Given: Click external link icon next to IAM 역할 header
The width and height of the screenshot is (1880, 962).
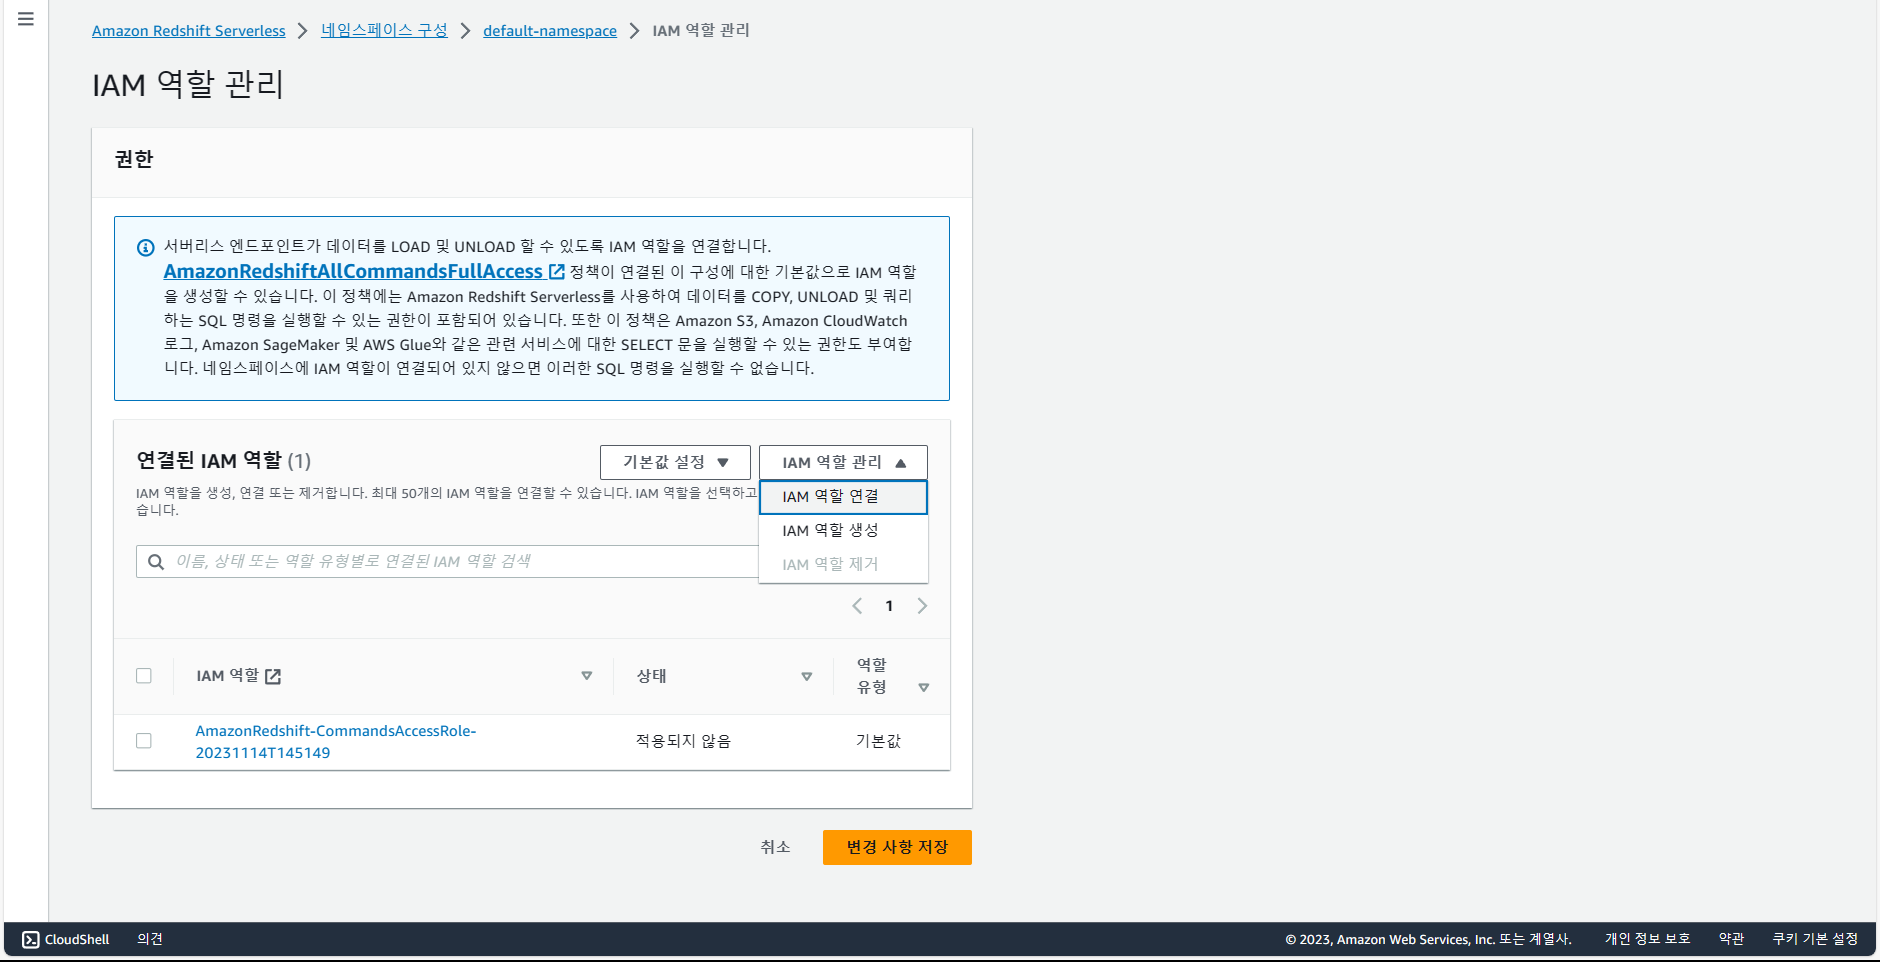Looking at the screenshot, I should pyautogui.click(x=273, y=677).
